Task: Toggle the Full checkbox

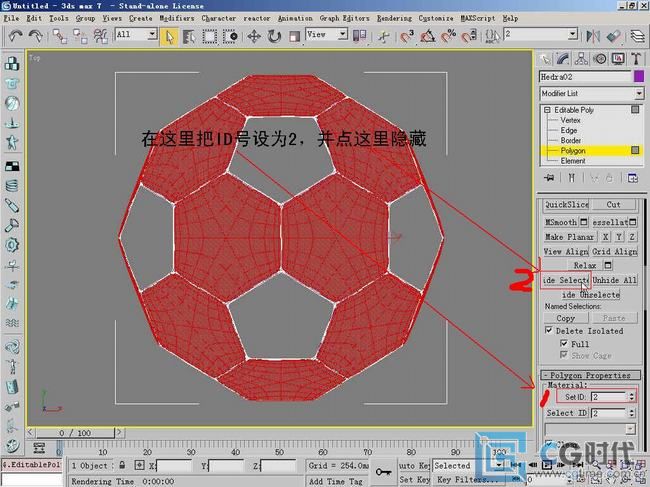Action: click(x=564, y=343)
